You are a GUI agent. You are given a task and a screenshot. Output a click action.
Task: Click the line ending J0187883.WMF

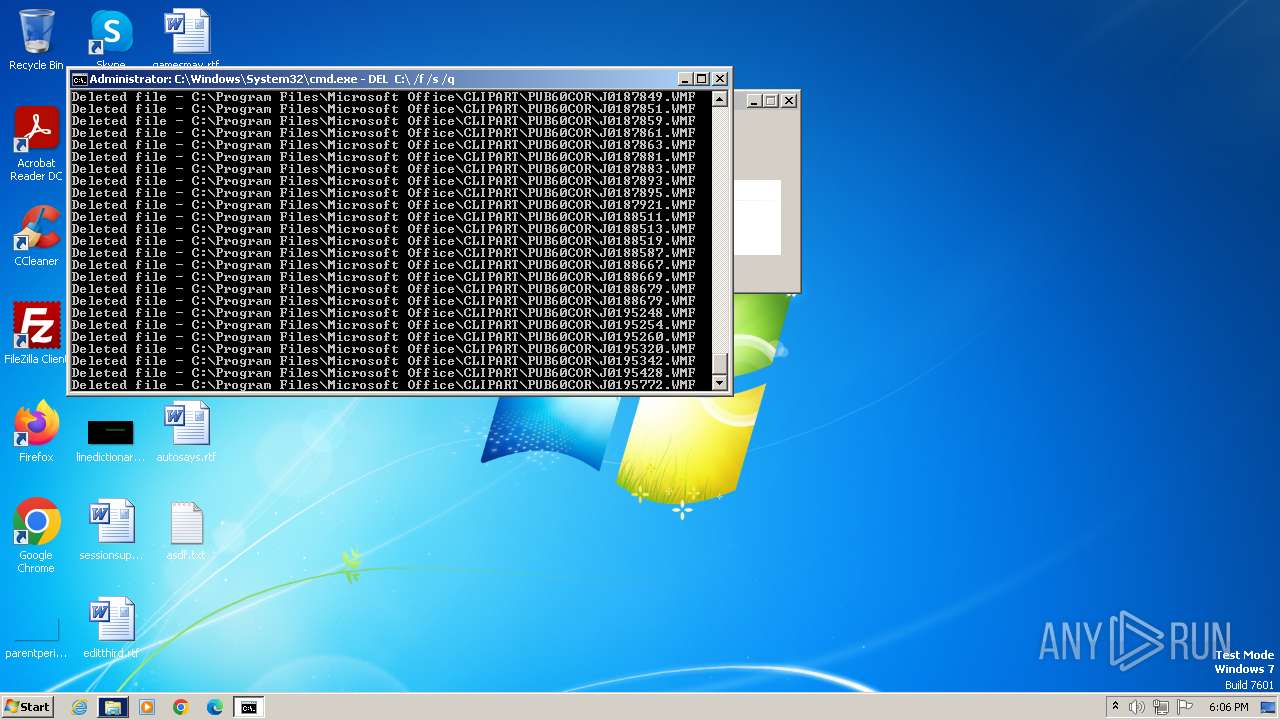384,169
